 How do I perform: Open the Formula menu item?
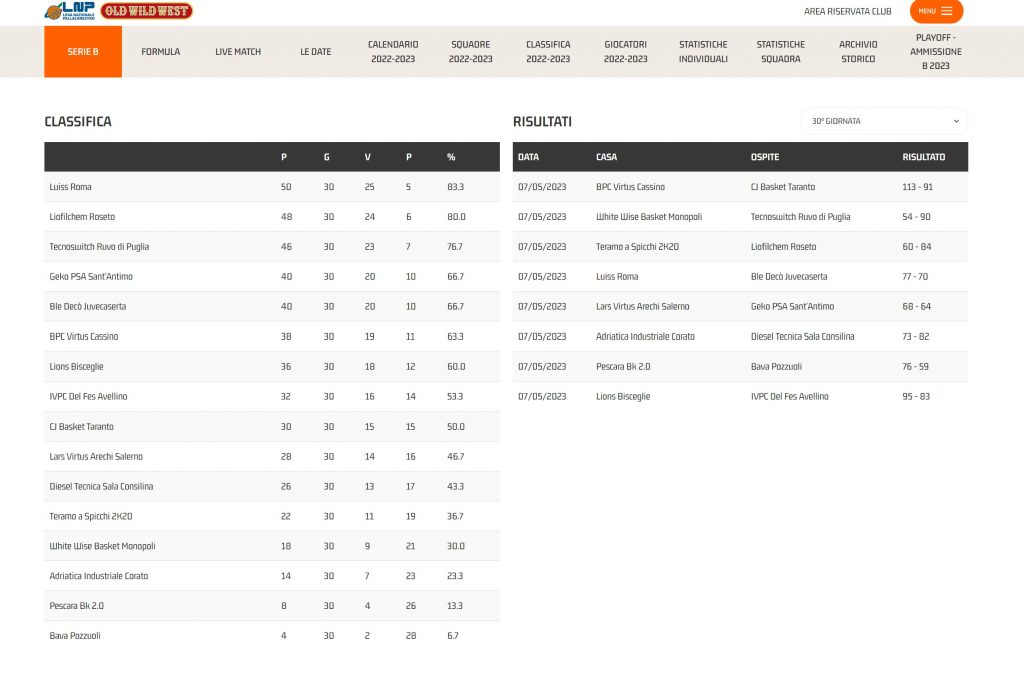161,52
